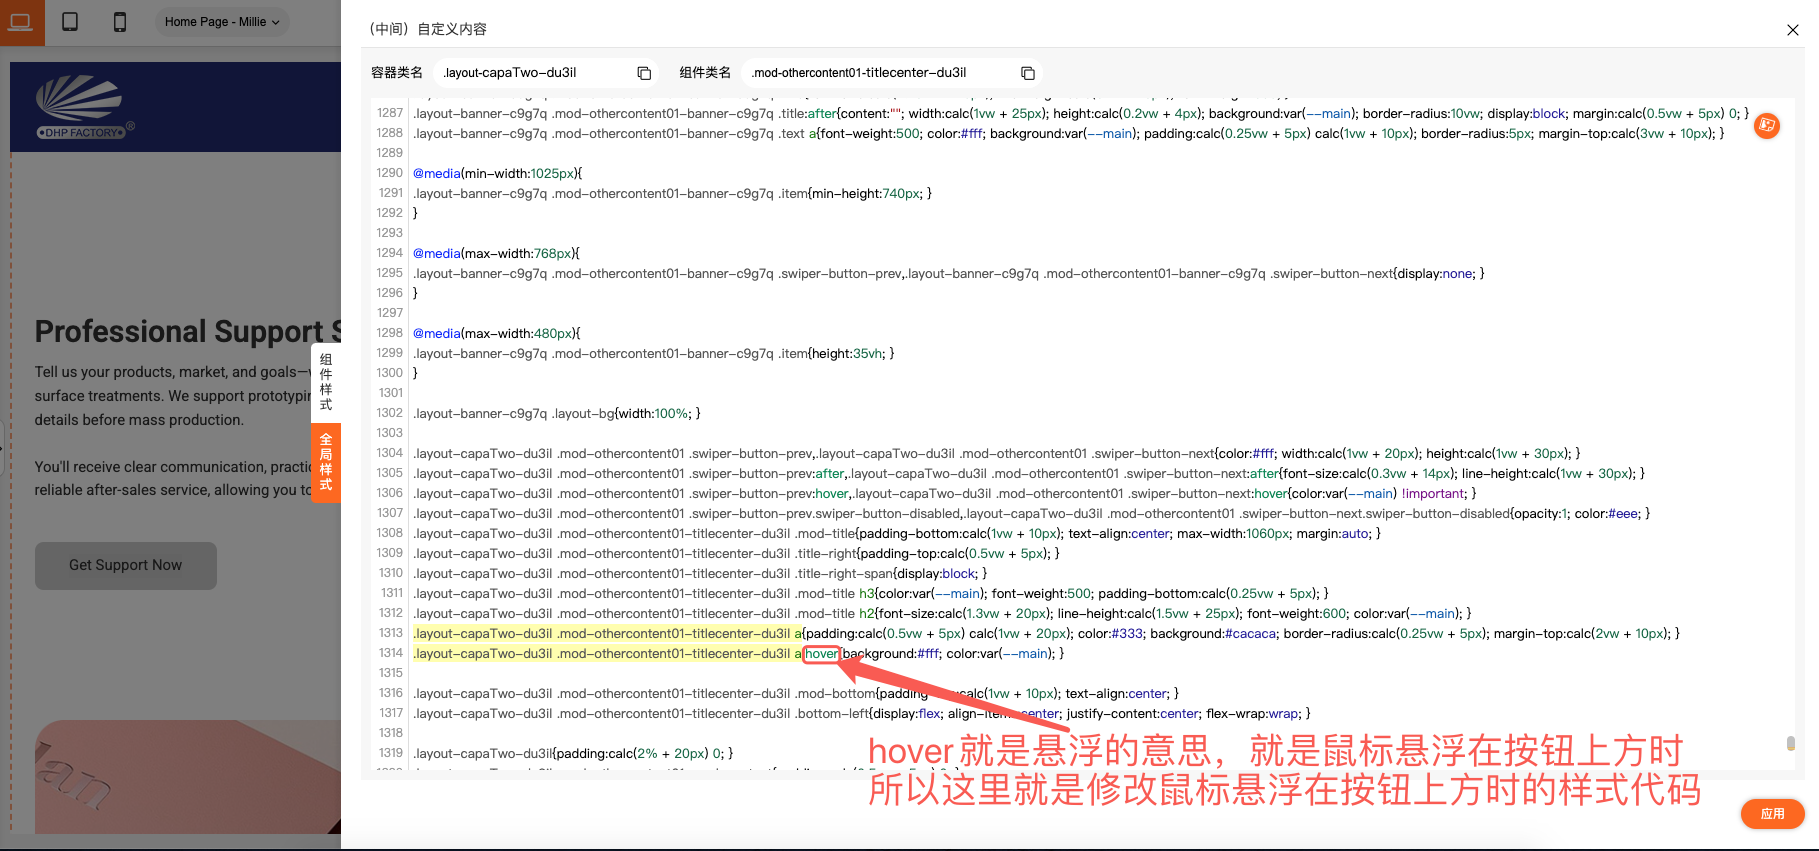Switch to tablet preview mode
The image size is (1819, 851).
tap(70, 22)
